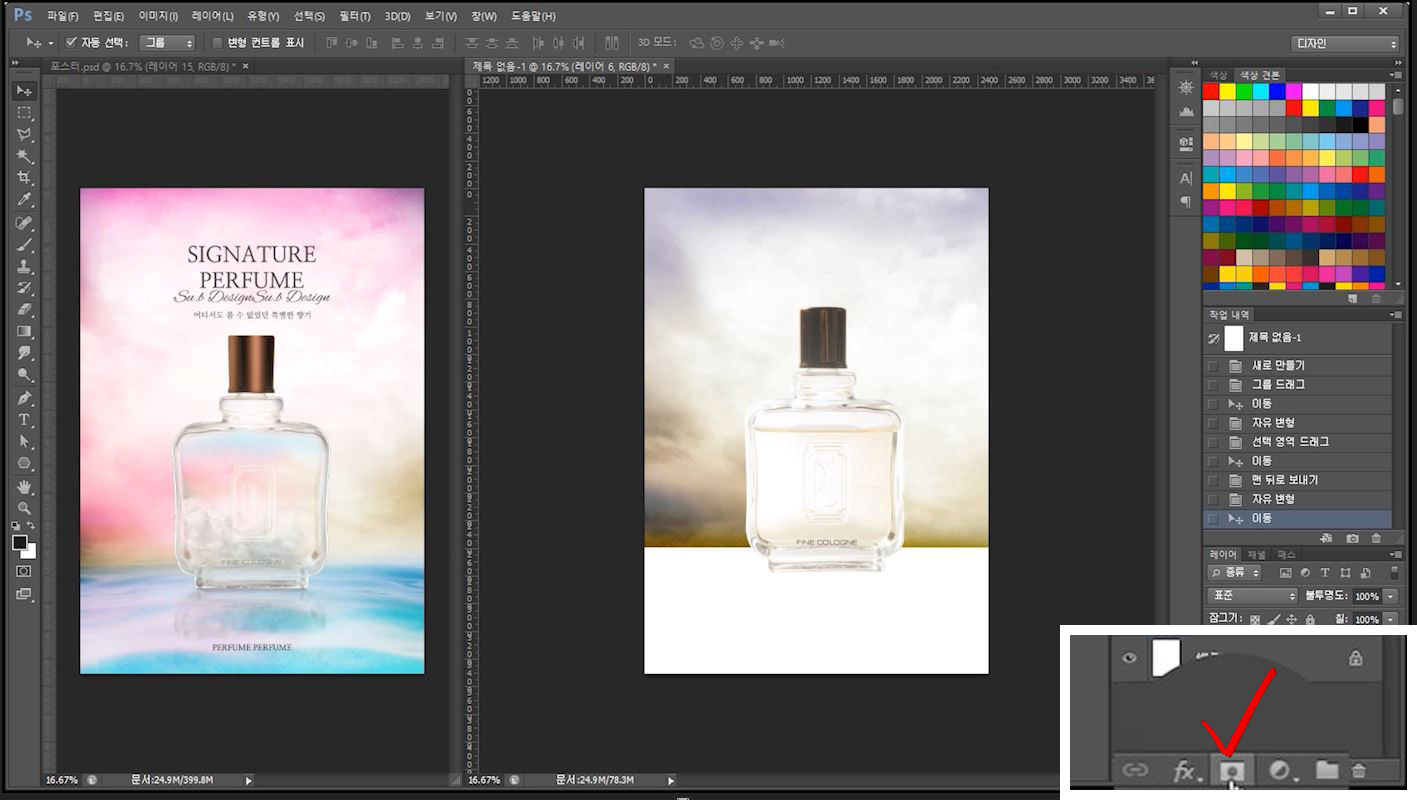
Task: Select the Hand tool
Action: [24, 487]
